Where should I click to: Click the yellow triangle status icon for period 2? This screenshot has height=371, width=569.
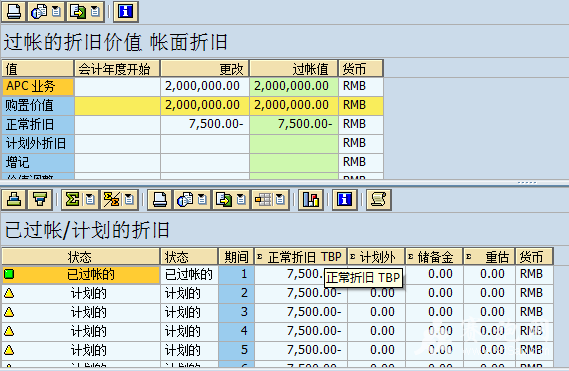coord(9,293)
